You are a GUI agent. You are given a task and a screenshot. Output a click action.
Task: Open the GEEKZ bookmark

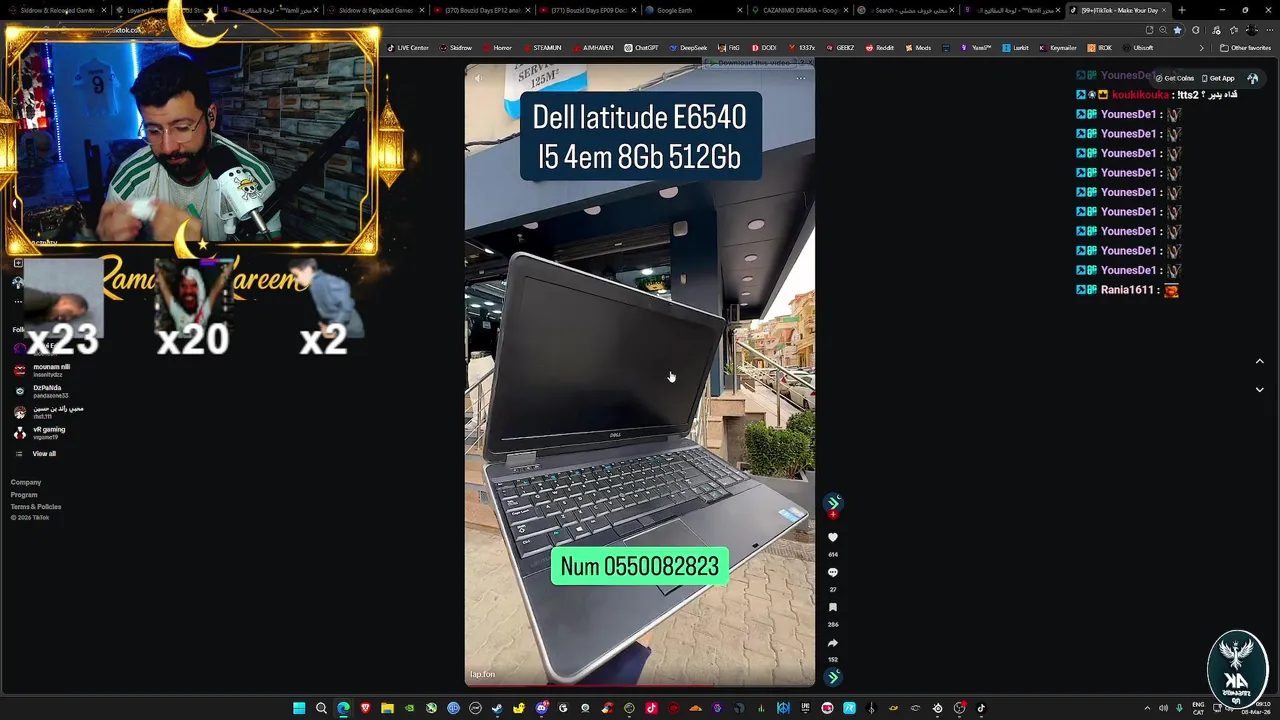840,48
